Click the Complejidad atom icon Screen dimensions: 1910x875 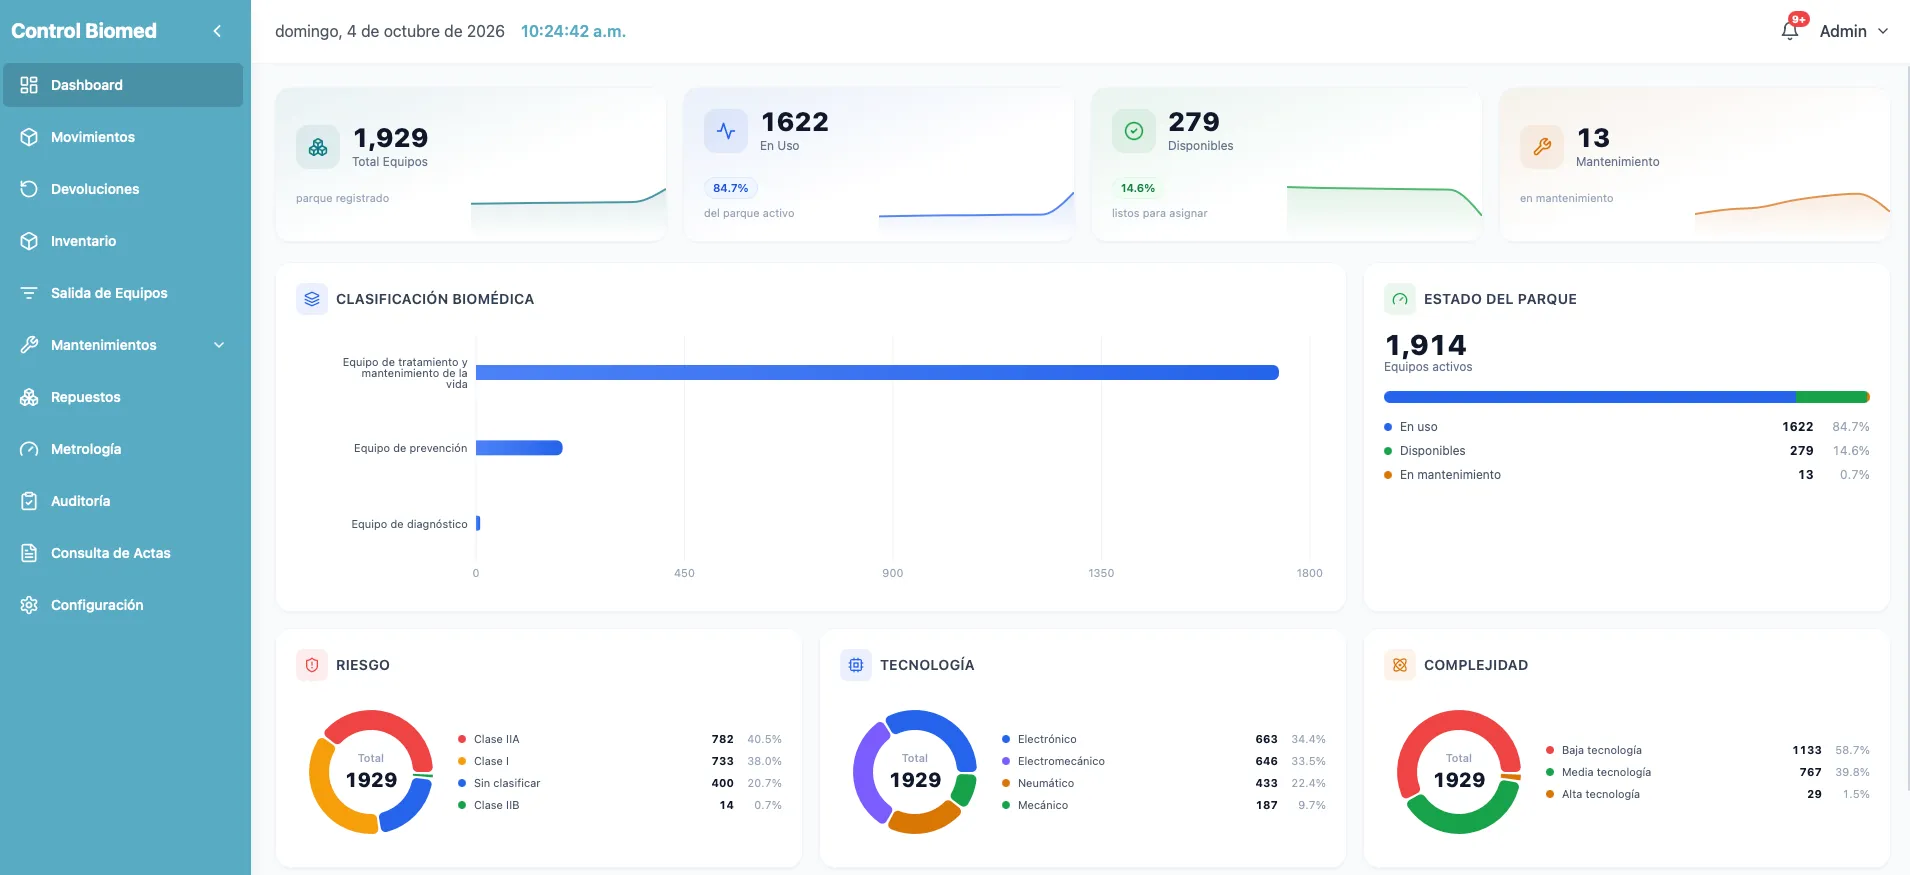click(1400, 665)
